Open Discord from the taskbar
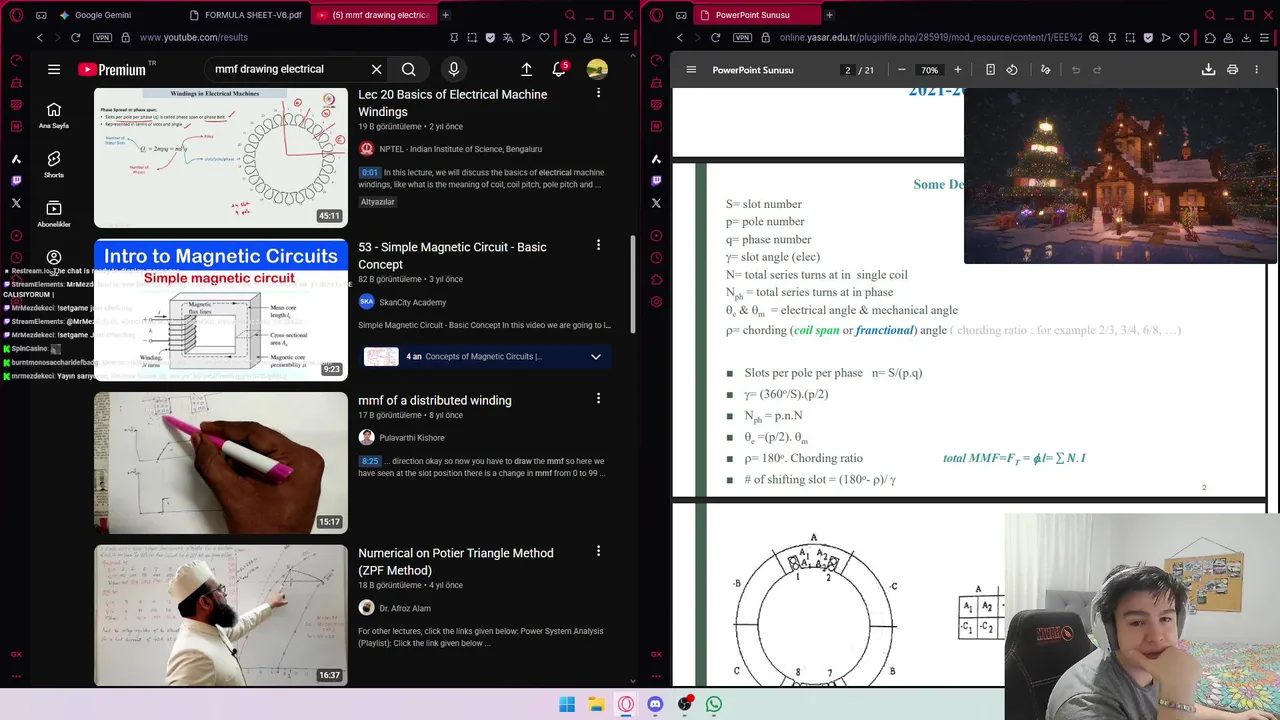 (x=655, y=704)
